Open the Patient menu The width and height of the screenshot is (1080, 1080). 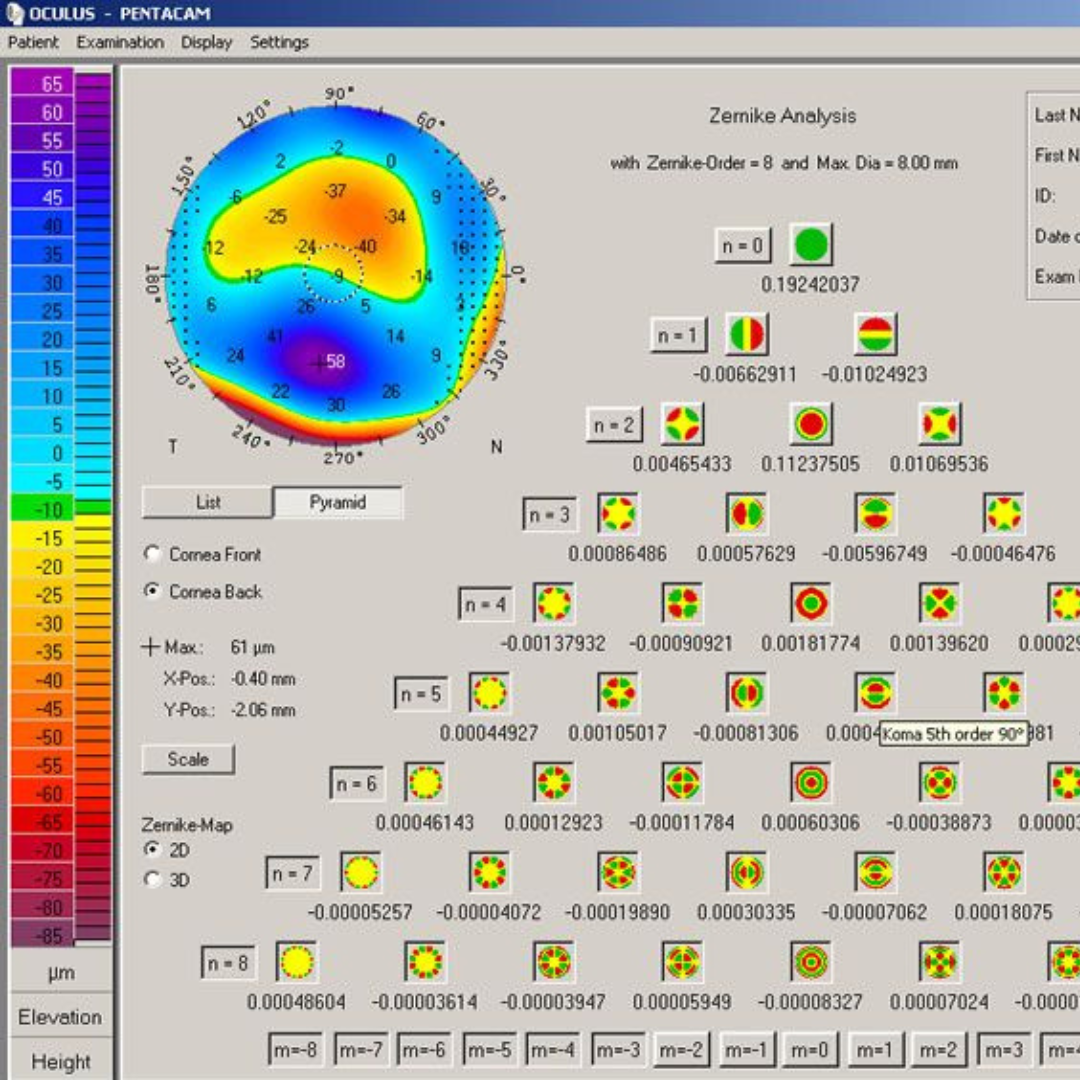(x=33, y=42)
